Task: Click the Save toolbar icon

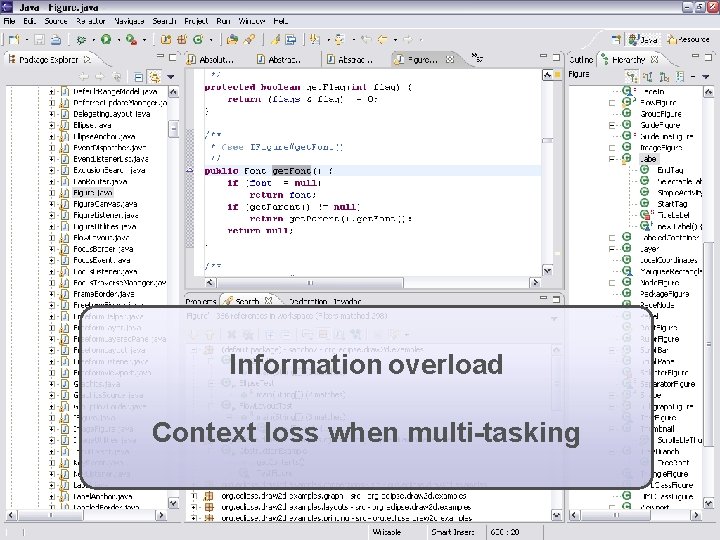Action: point(39,40)
